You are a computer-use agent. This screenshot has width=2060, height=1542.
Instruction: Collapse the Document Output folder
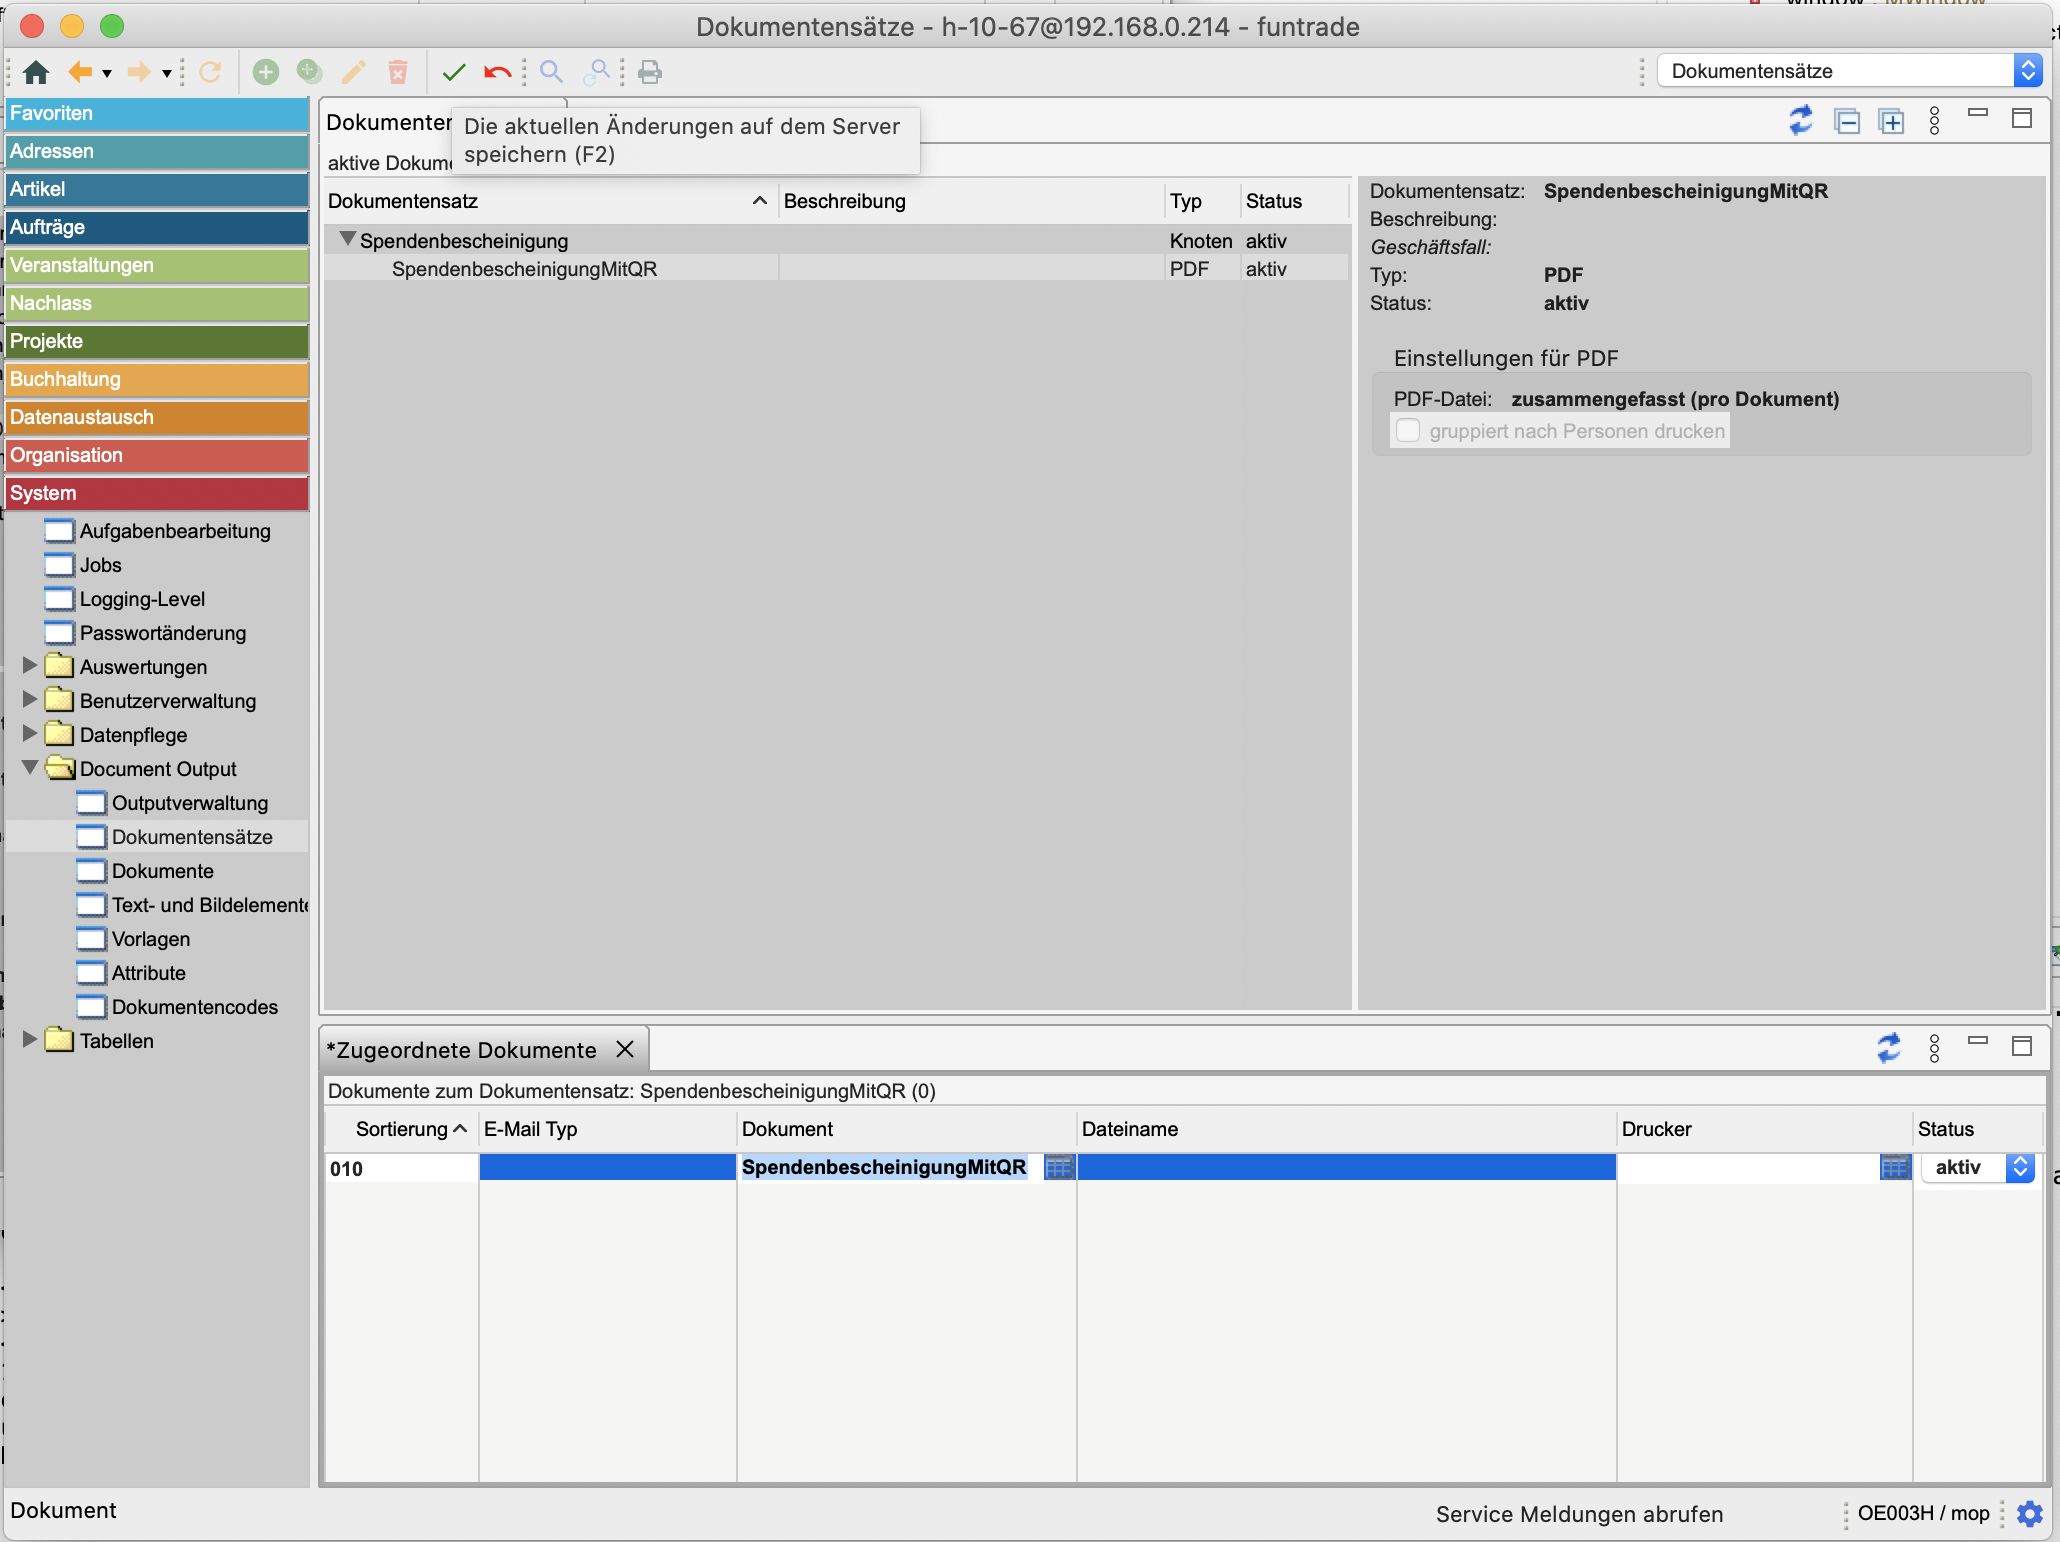pyautogui.click(x=30, y=768)
